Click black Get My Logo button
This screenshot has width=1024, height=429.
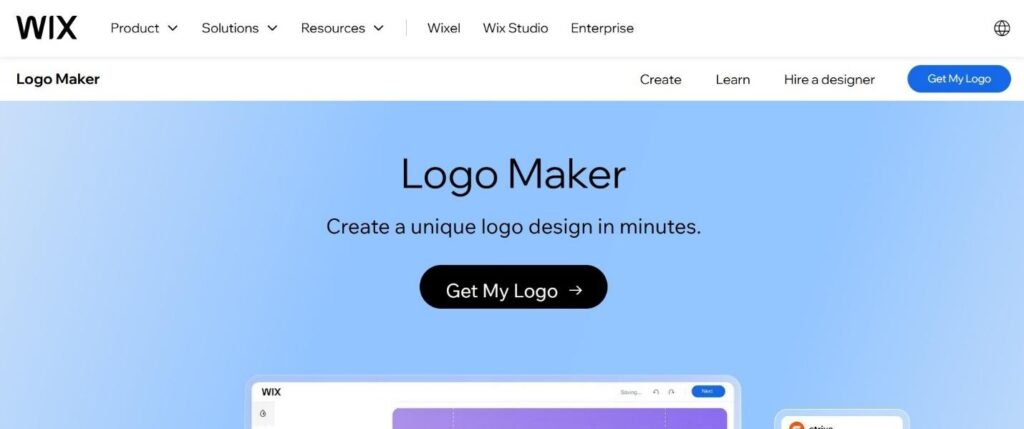point(513,287)
